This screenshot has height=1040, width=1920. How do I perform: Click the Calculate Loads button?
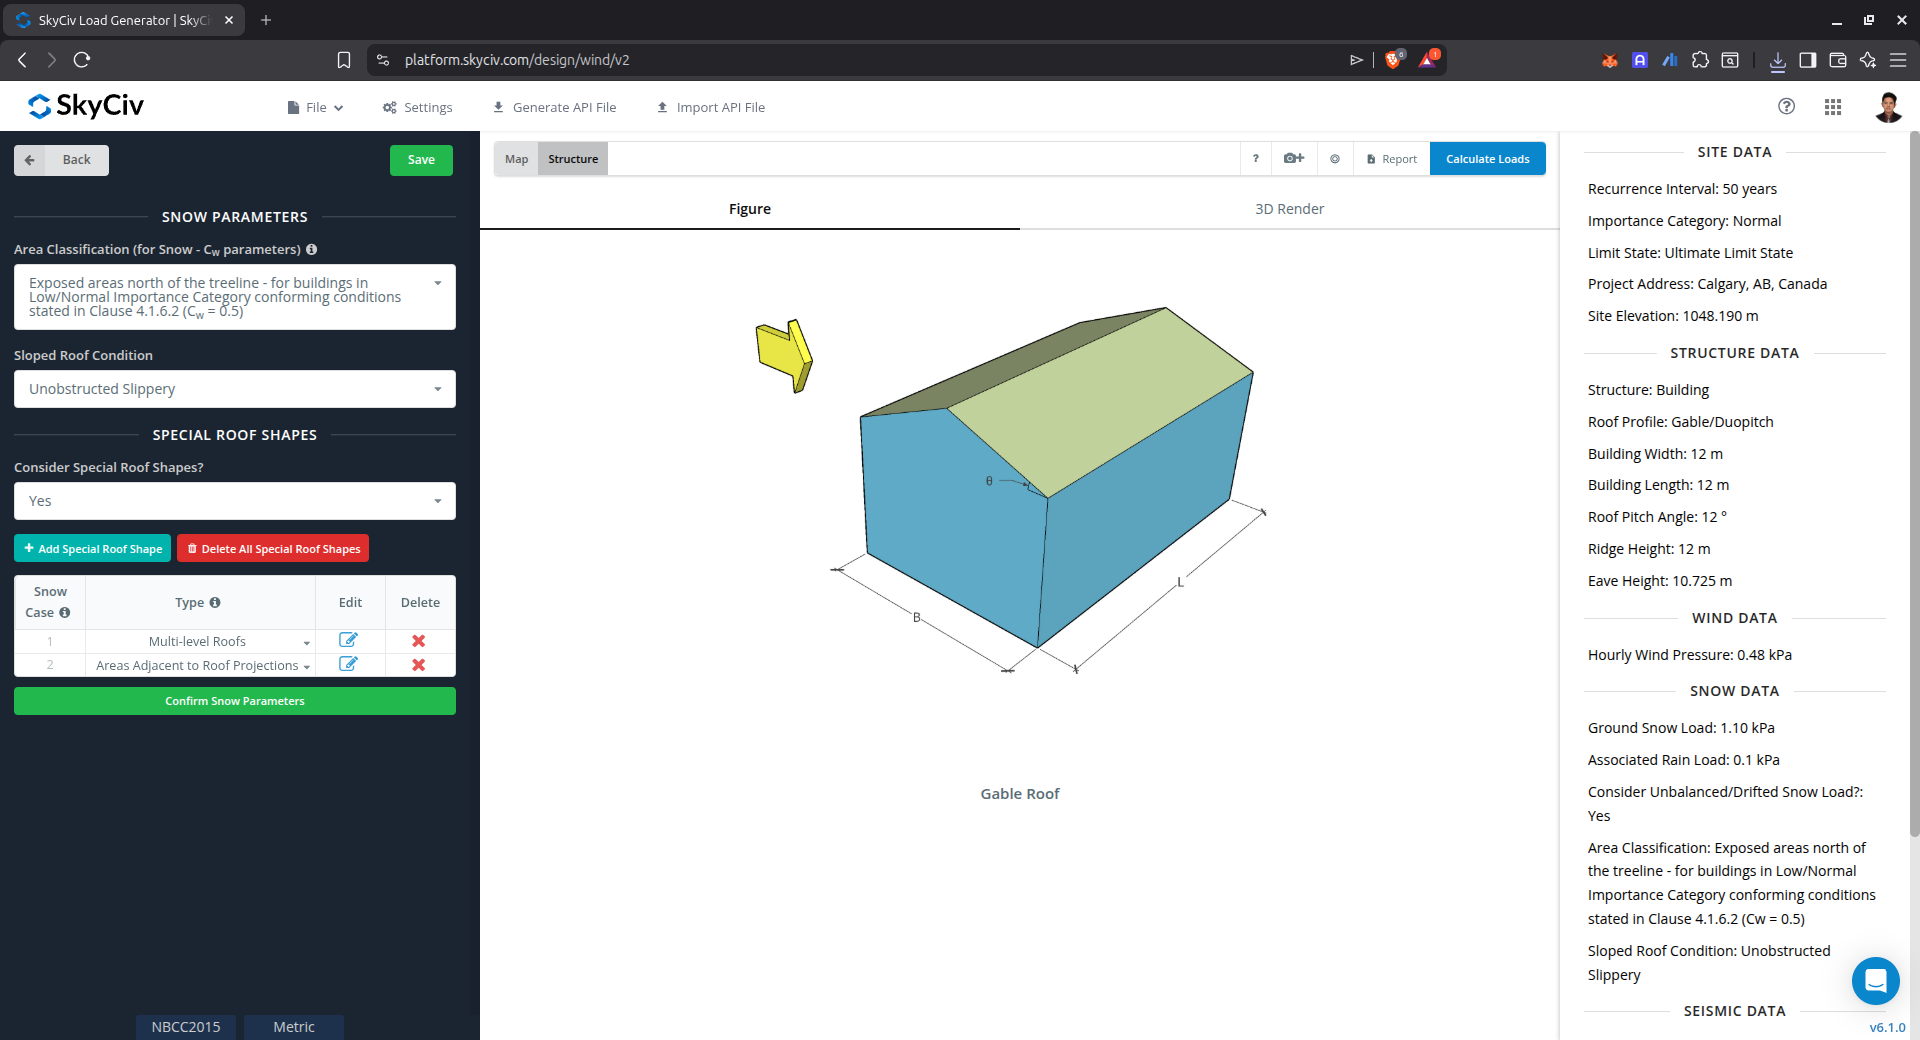pos(1487,159)
